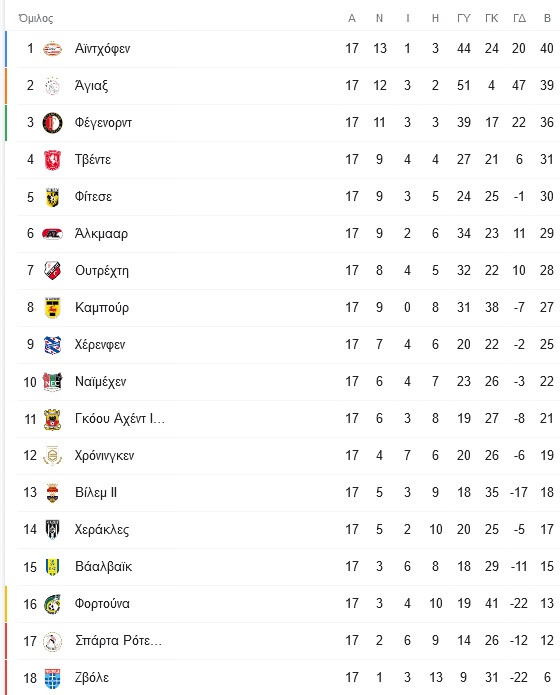Open team link Αϊντχόφεν
The image size is (560, 695).
click(102, 48)
